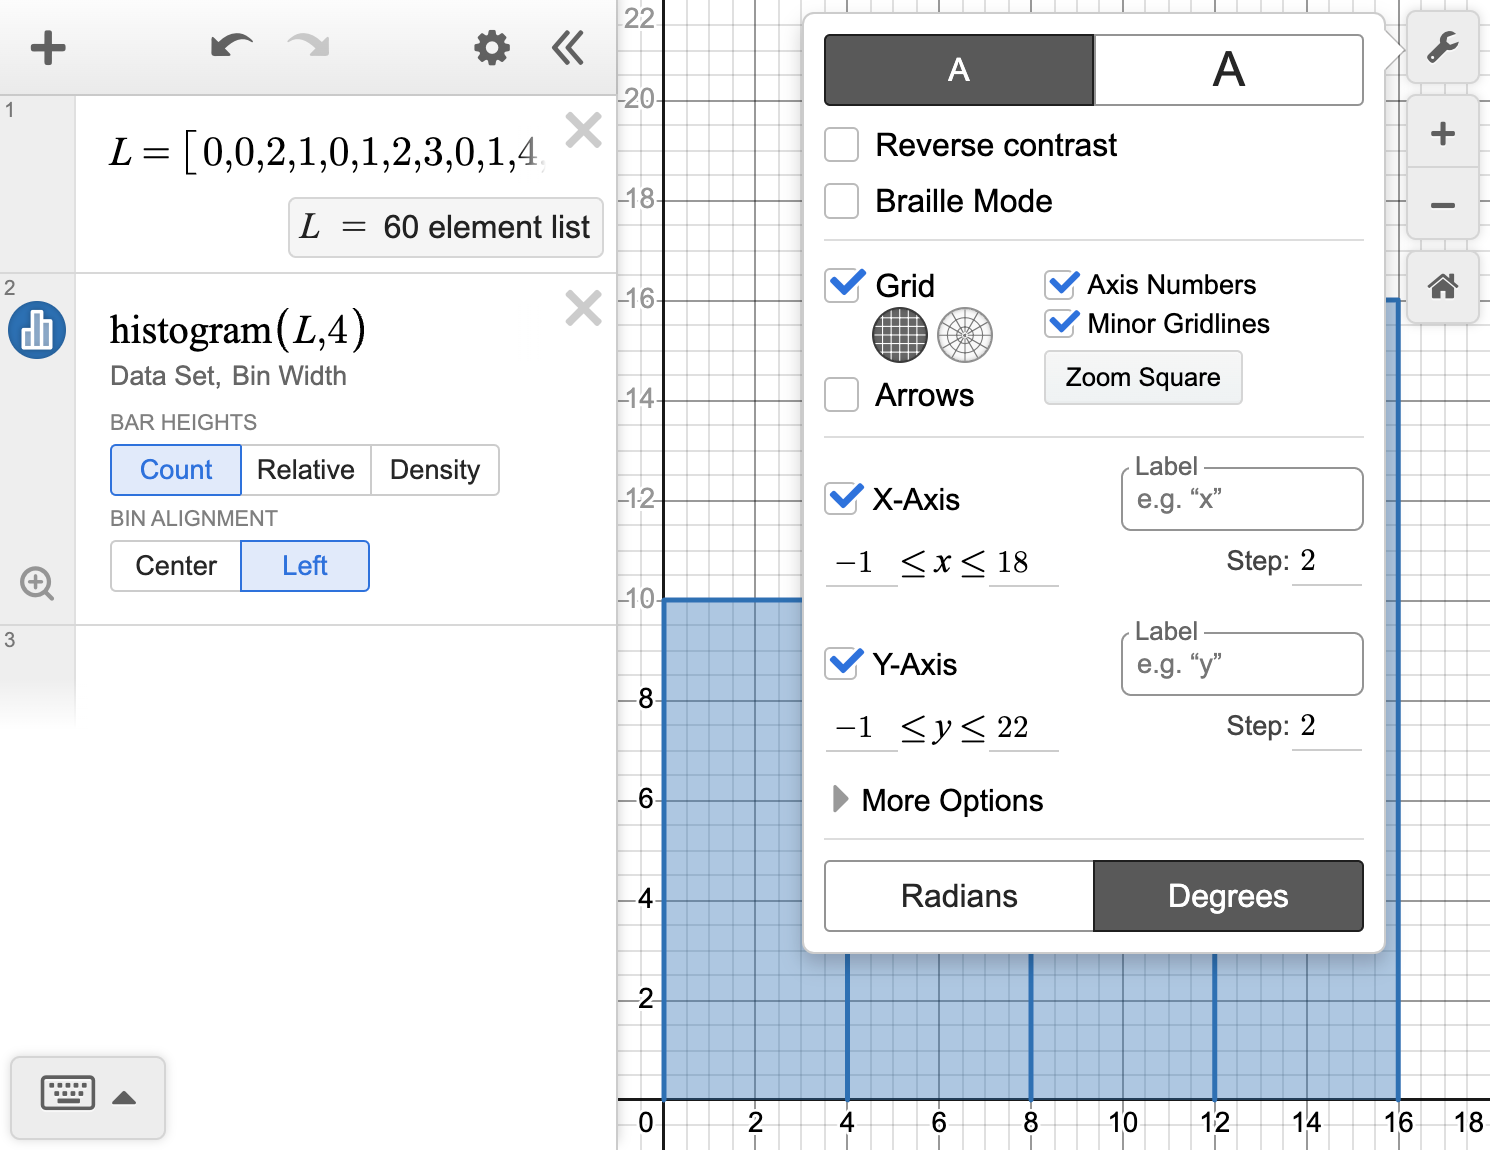1490x1150 pixels.
Task: Add a new expression with the plus icon
Action: click(47, 47)
